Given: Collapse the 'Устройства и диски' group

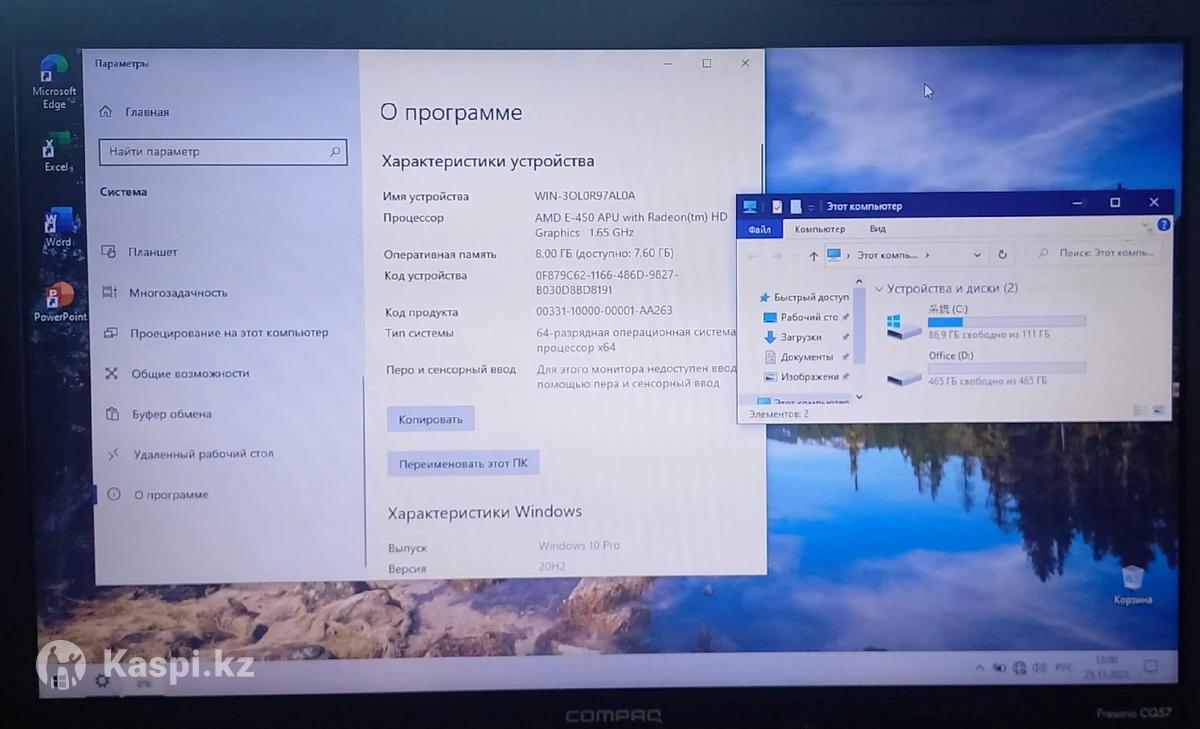Looking at the screenshot, I should pyautogui.click(x=879, y=289).
